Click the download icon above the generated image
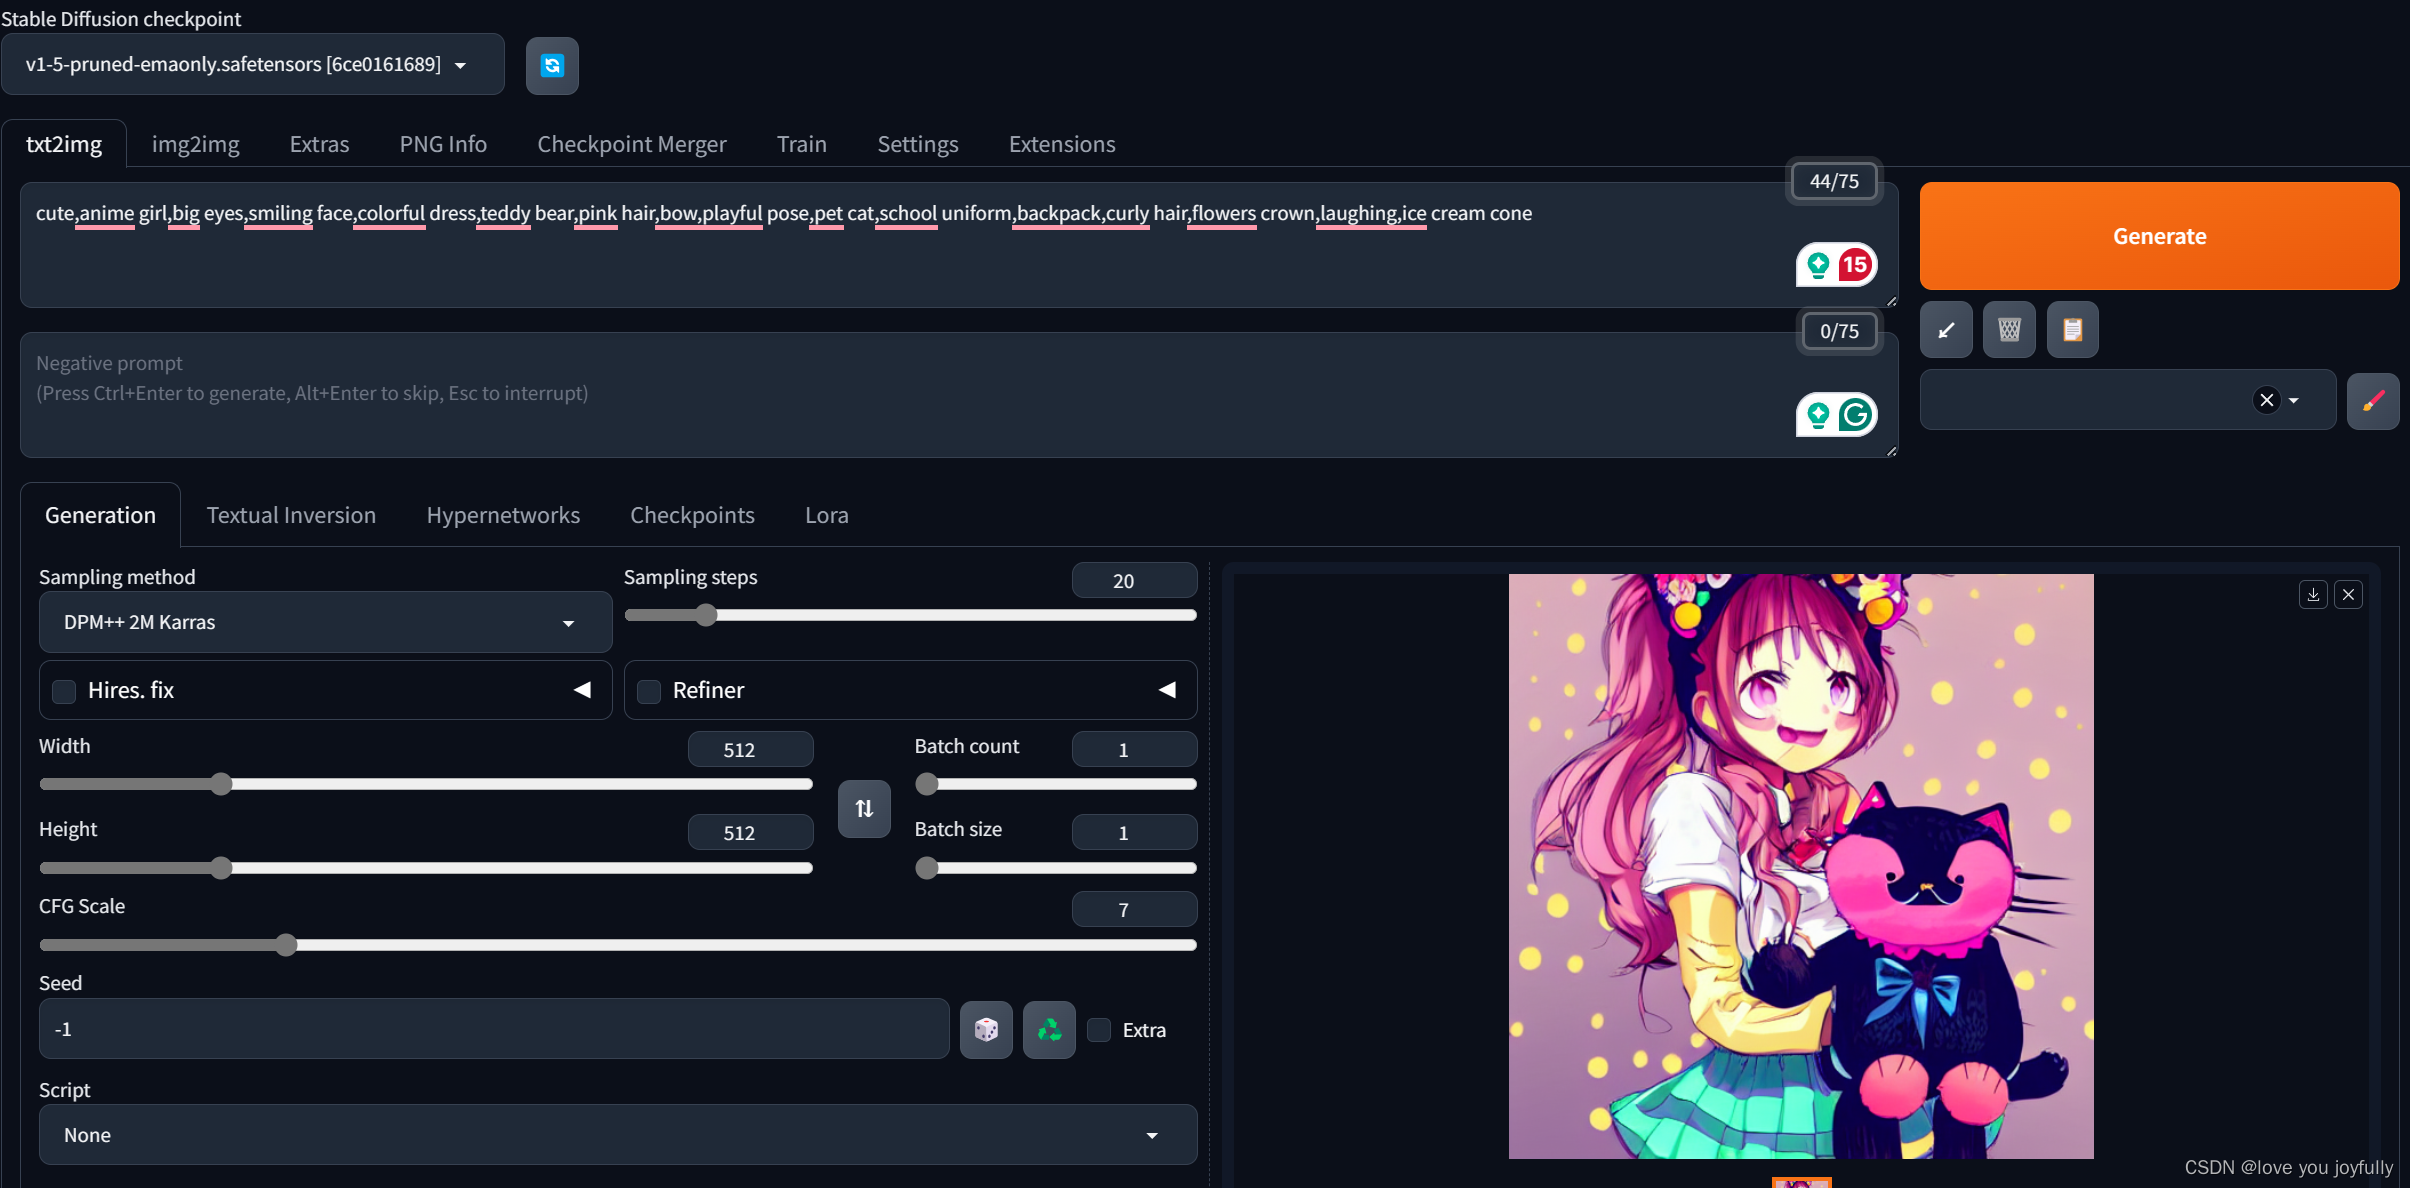The image size is (2410, 1188). [x=2313, y=595]
